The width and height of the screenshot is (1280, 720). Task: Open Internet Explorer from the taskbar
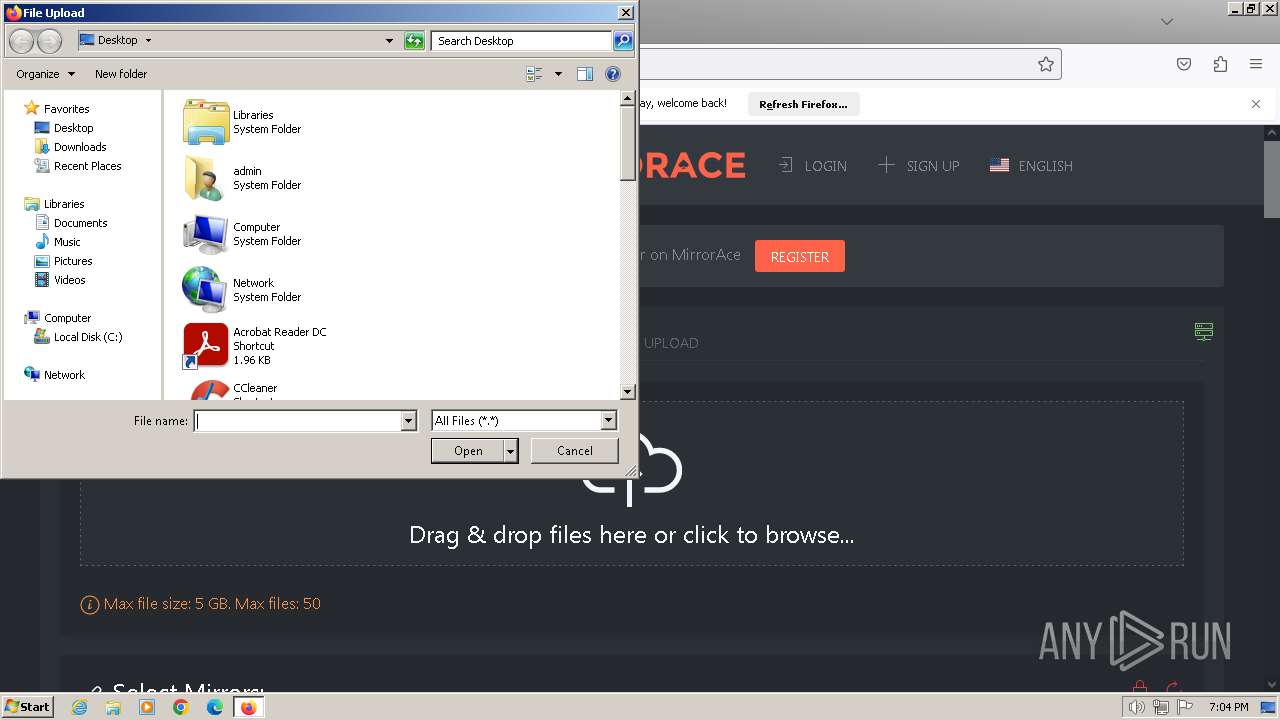tap(80, 707)
